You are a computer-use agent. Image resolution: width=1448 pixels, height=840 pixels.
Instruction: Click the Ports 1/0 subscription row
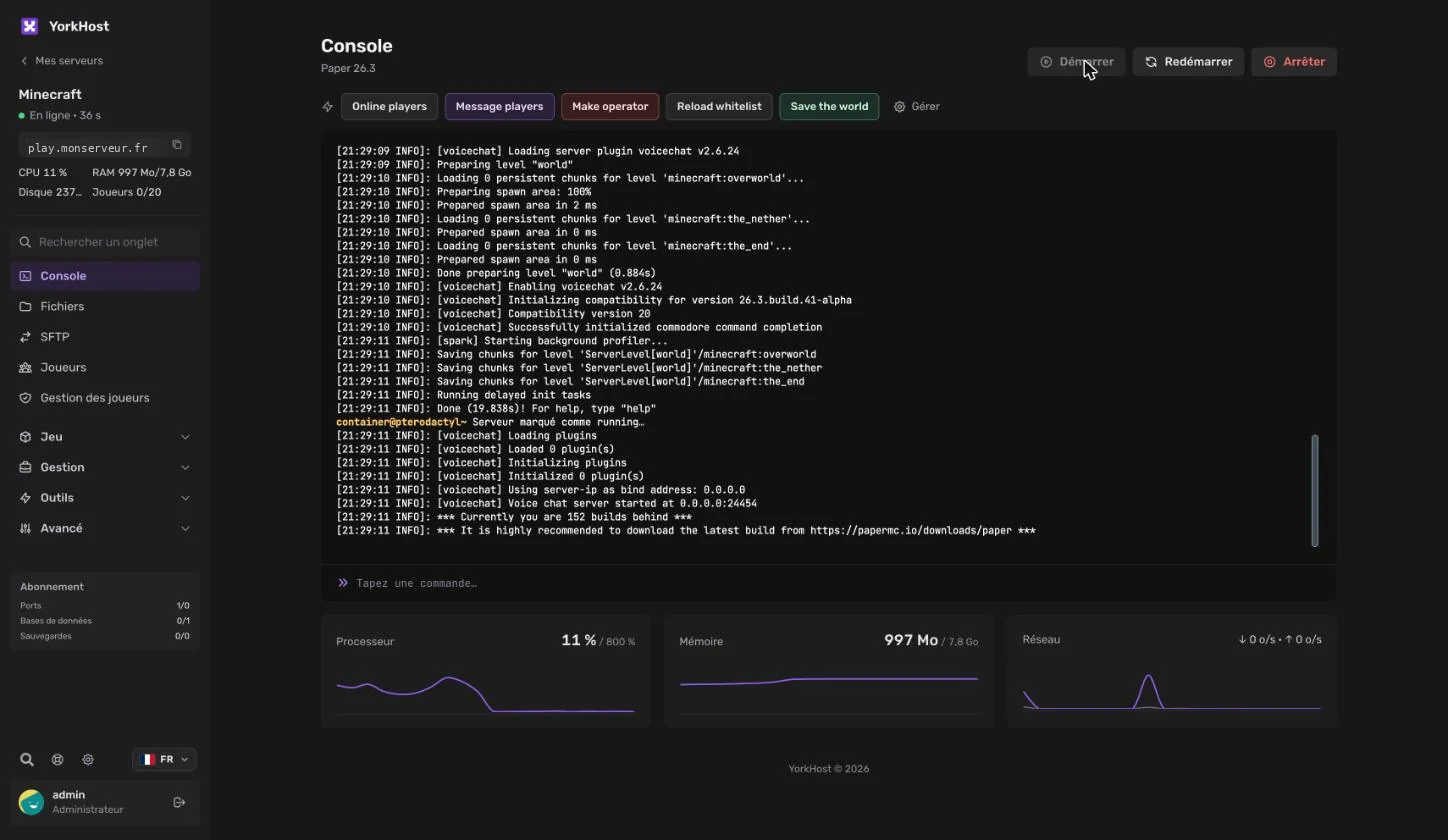click(x=105, y=606)
